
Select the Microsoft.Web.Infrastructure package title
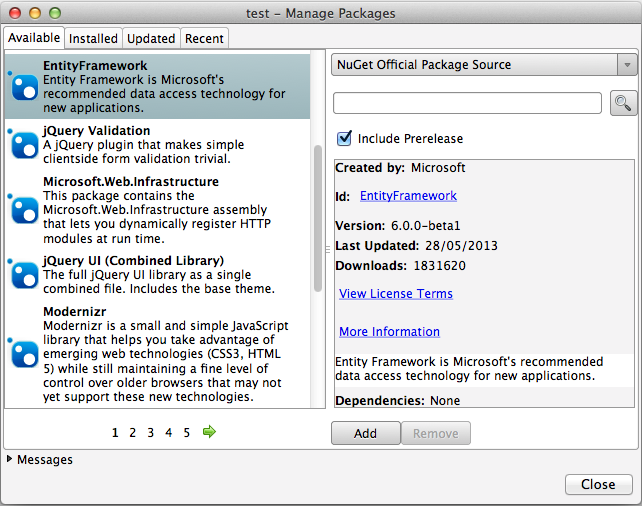point(131,181)
